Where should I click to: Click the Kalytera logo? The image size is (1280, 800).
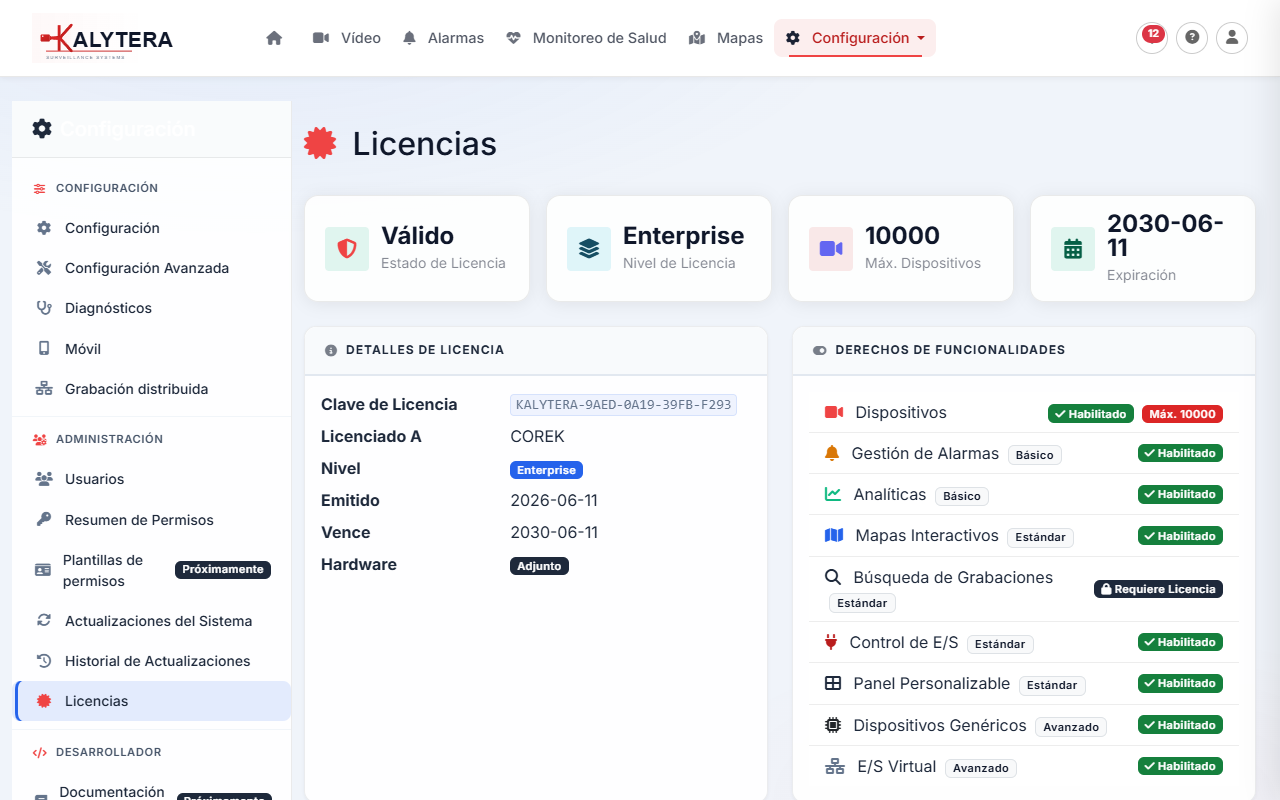click(103, 38)
